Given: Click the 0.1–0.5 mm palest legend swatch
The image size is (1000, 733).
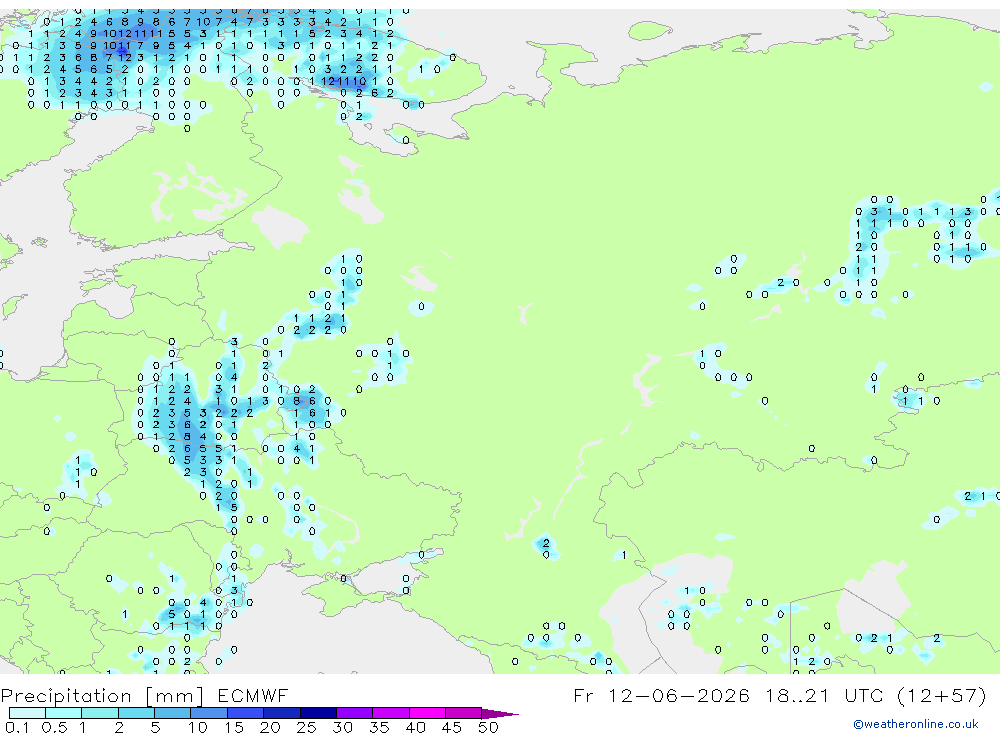Looking at the screenshot, I should click(27, 713).
